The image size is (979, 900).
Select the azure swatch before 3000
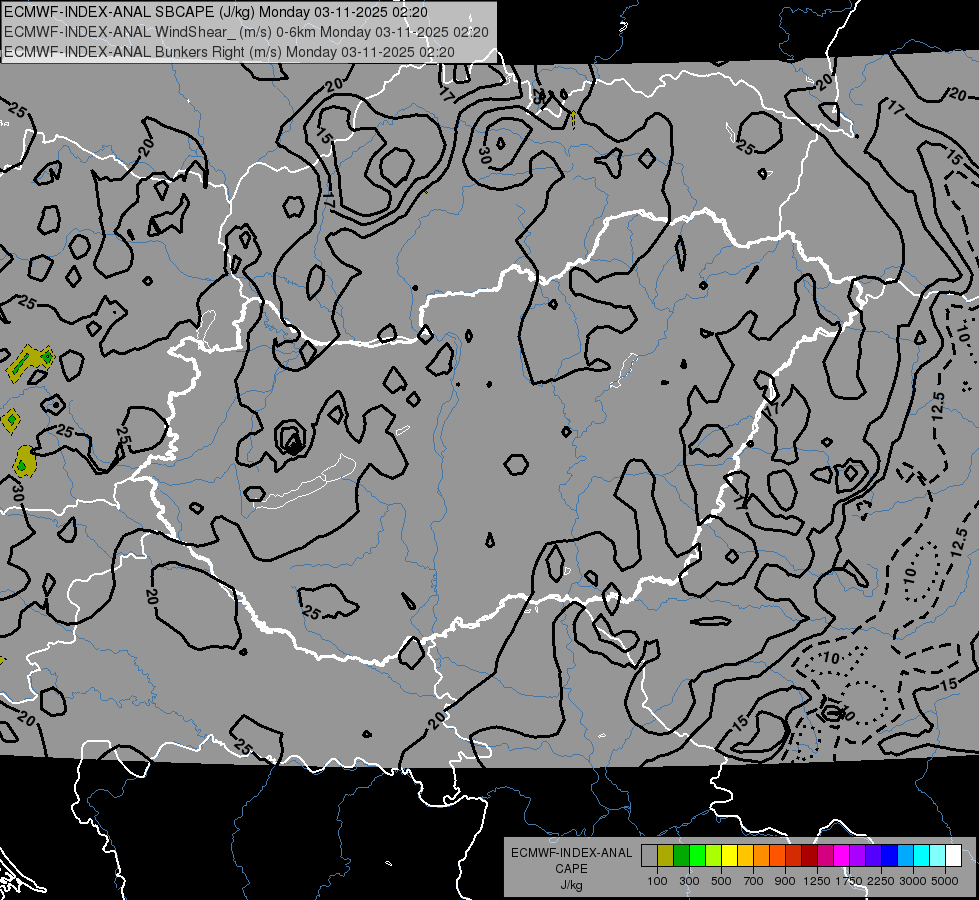click(x=905, y=855)
